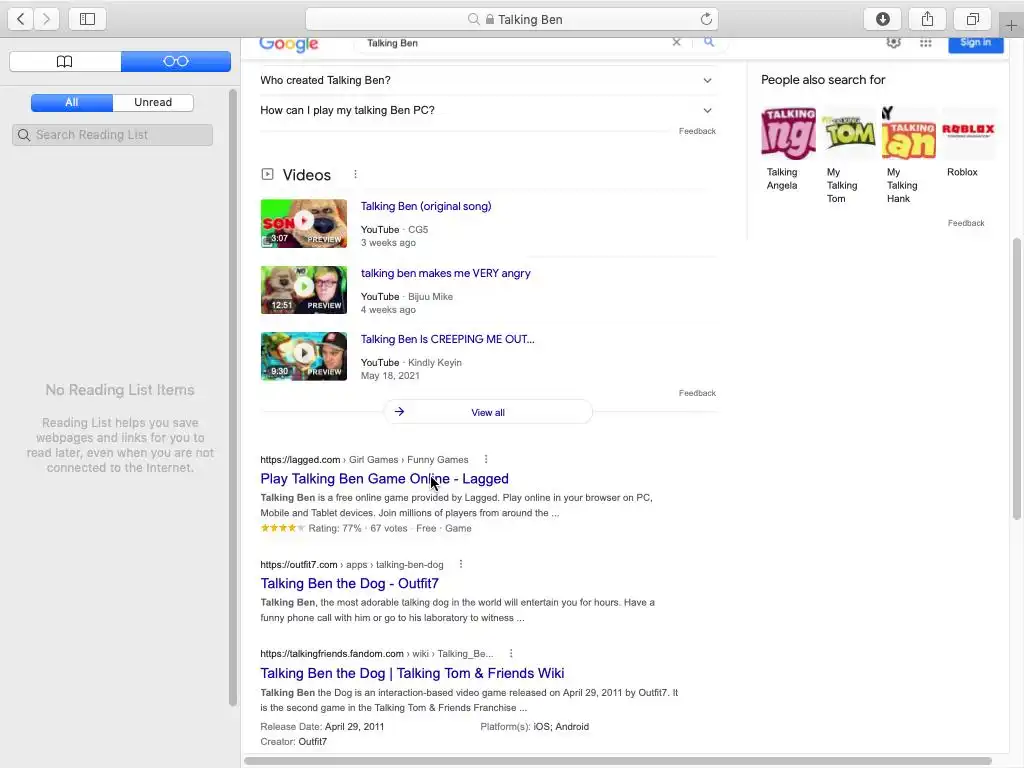
Task: Click the Google logo
Action: click(289, 43)
